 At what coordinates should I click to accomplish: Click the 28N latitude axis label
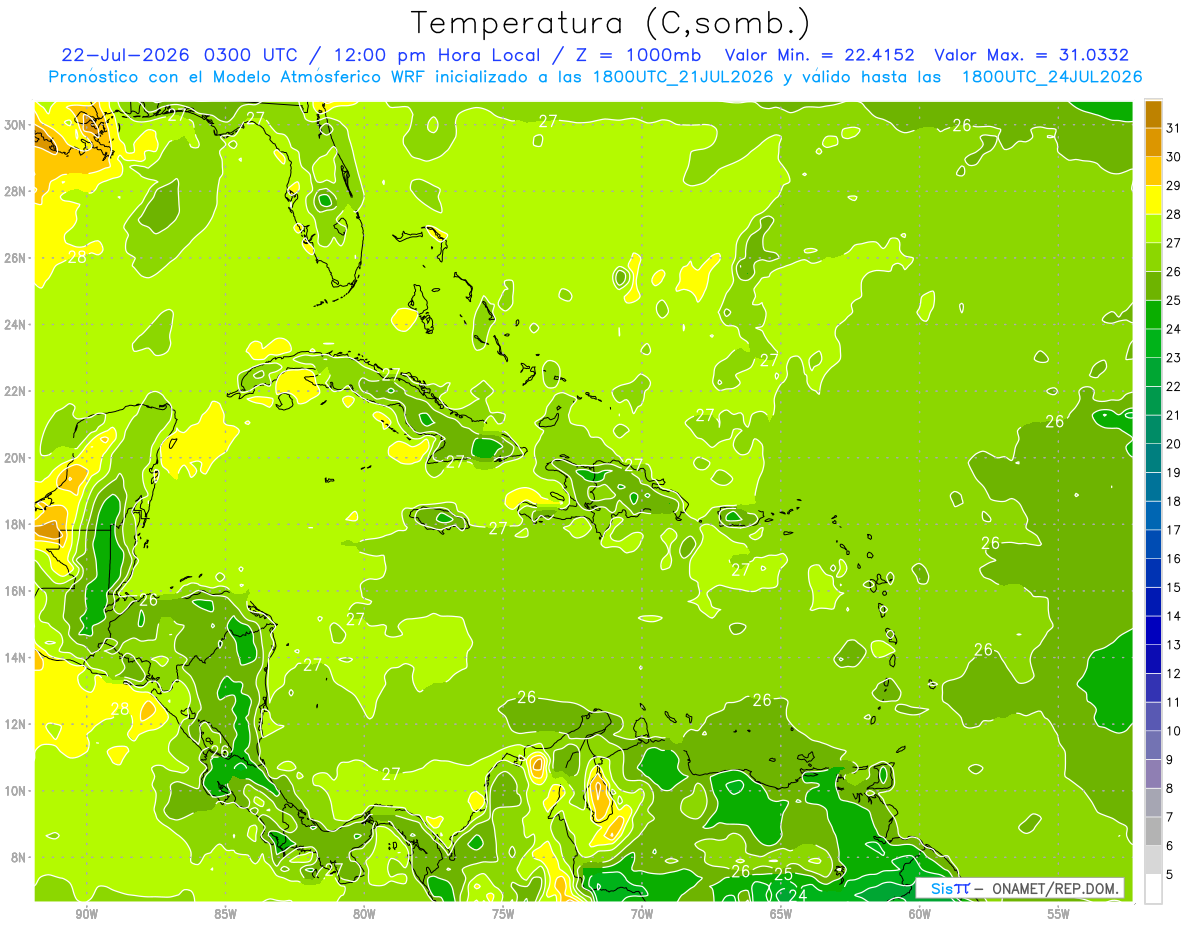pos(15,191)
